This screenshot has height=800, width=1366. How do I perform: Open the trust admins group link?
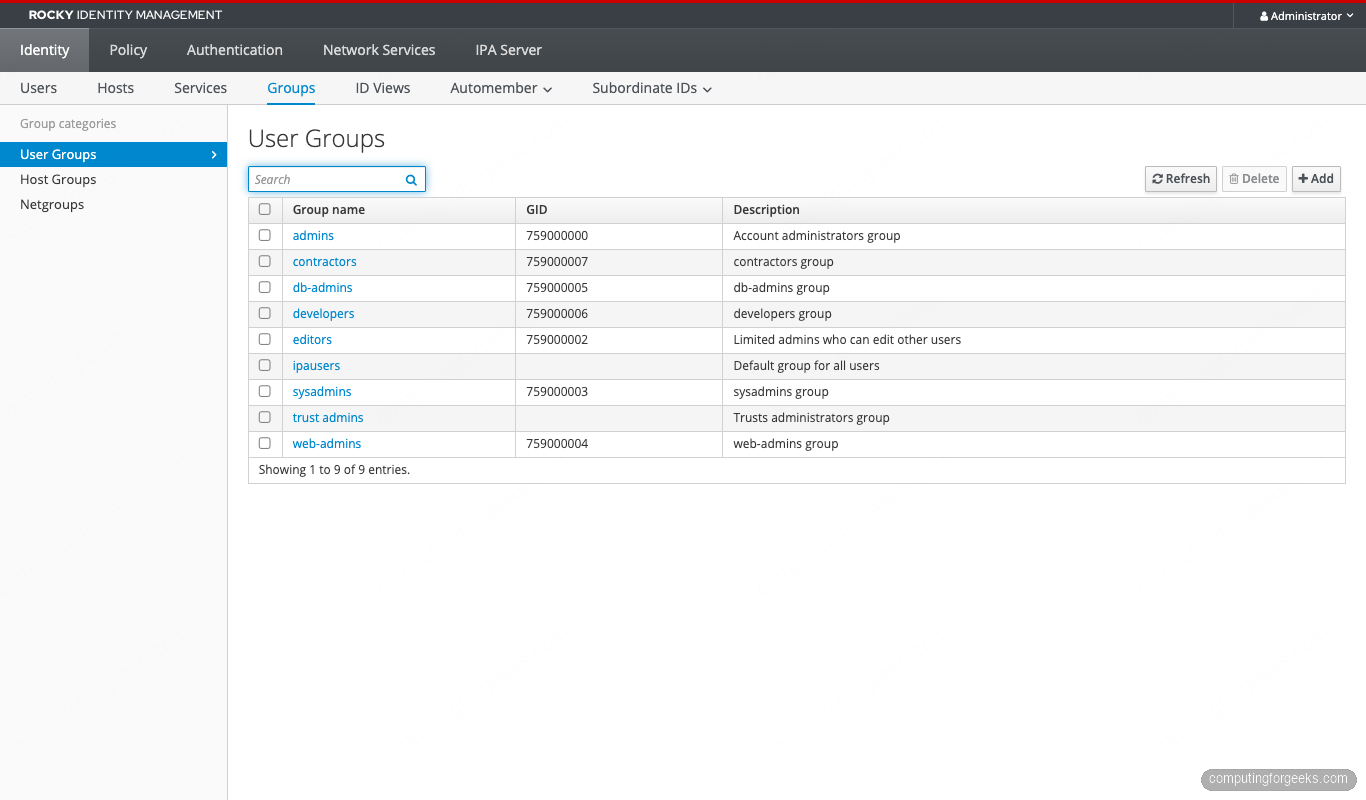pyautogui.click(x=328, y=418)
